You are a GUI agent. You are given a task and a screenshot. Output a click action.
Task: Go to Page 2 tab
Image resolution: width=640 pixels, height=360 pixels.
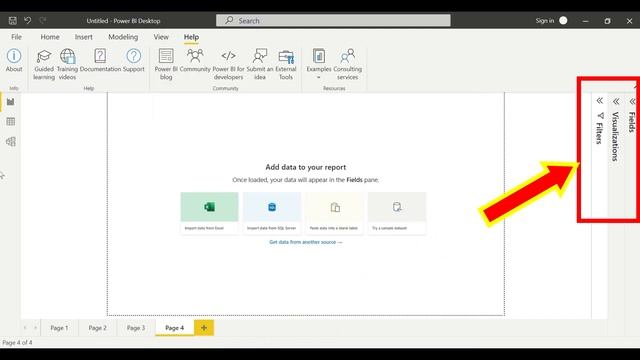click(x=98, y=328)
